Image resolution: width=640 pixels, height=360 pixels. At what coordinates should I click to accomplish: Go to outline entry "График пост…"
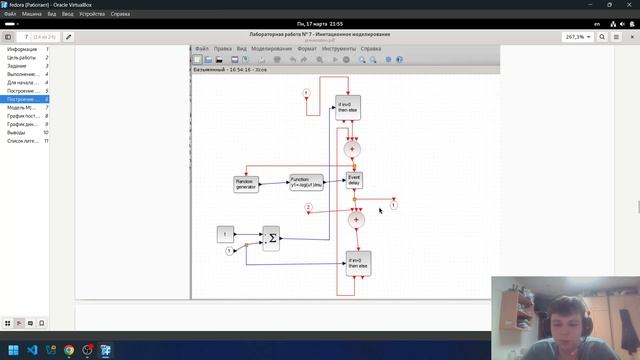[x=24, y=116]
